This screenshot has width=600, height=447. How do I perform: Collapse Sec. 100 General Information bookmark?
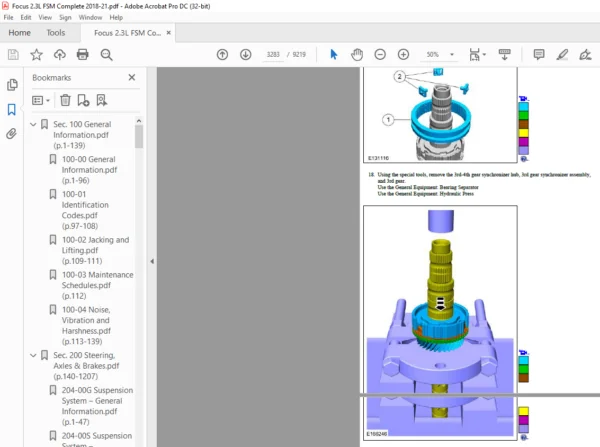tap(33, 124)
